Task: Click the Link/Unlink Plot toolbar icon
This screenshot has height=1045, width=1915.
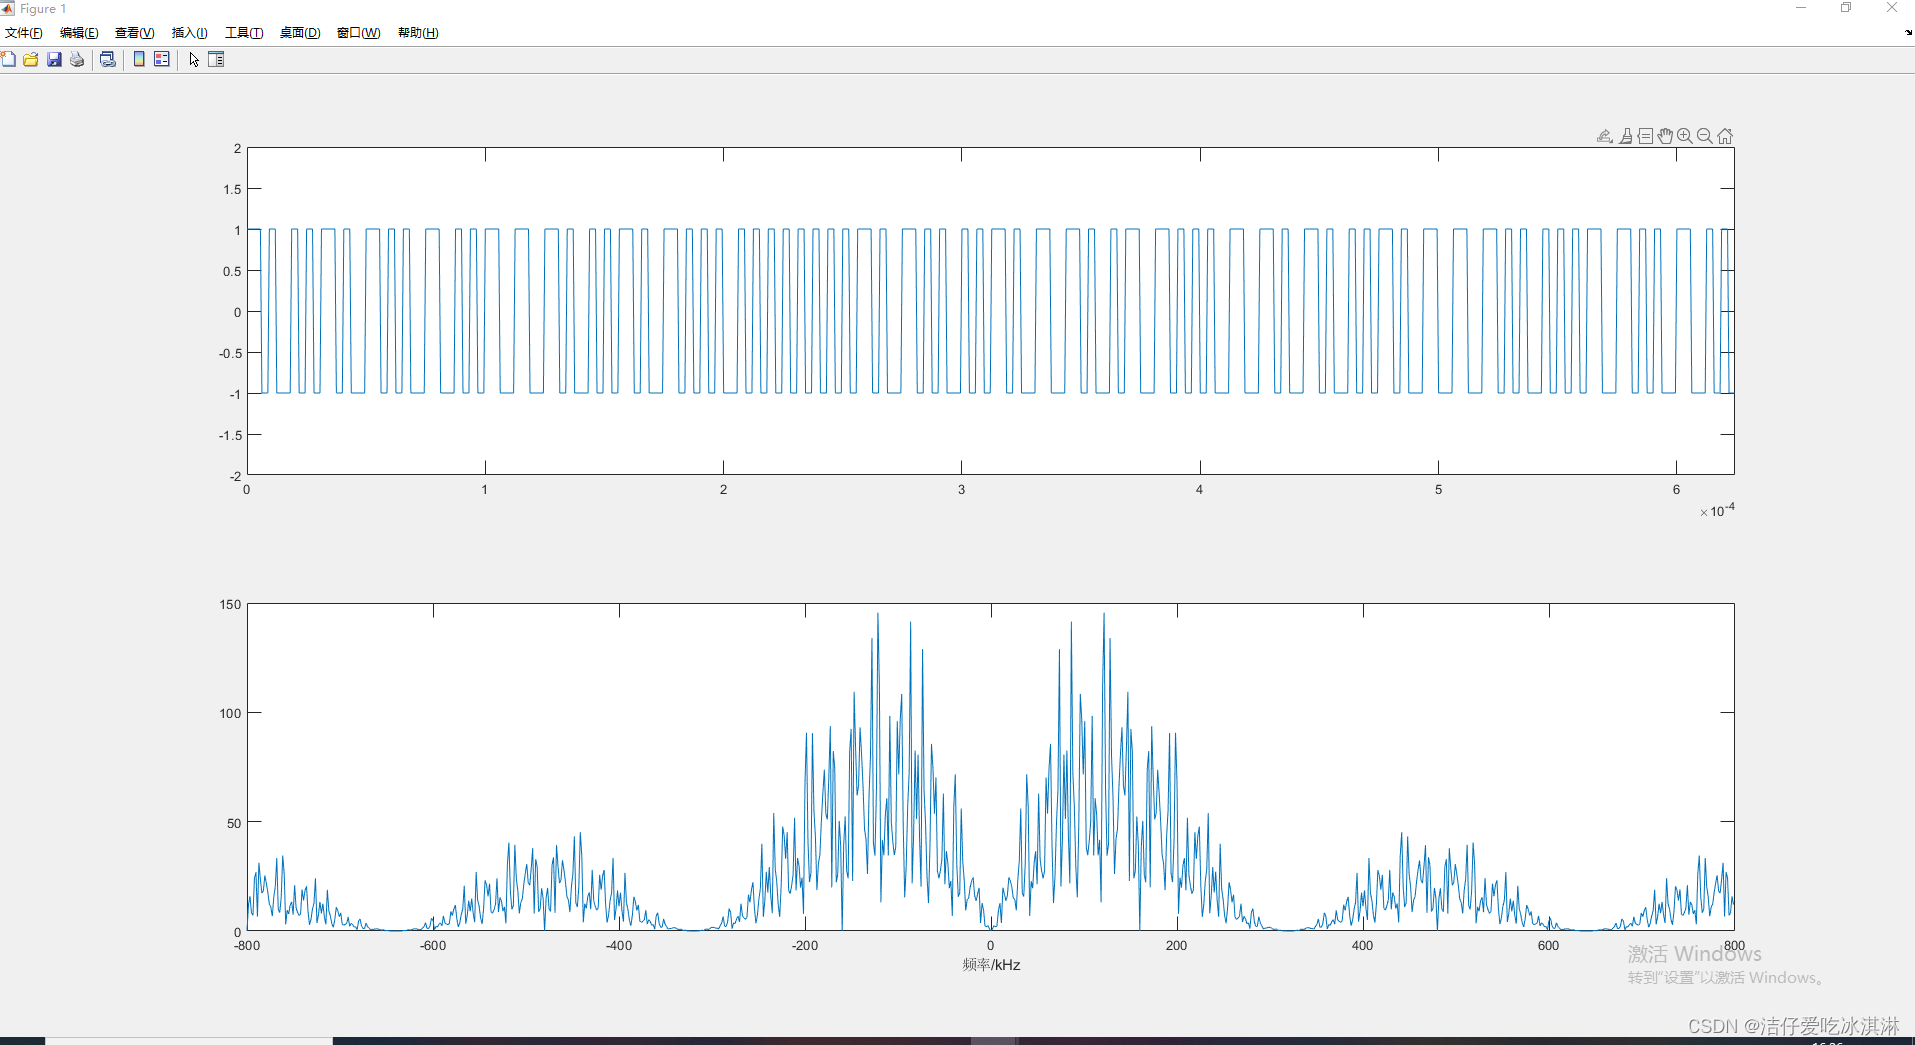Action: pyautogui.click(x=108, y=60)
